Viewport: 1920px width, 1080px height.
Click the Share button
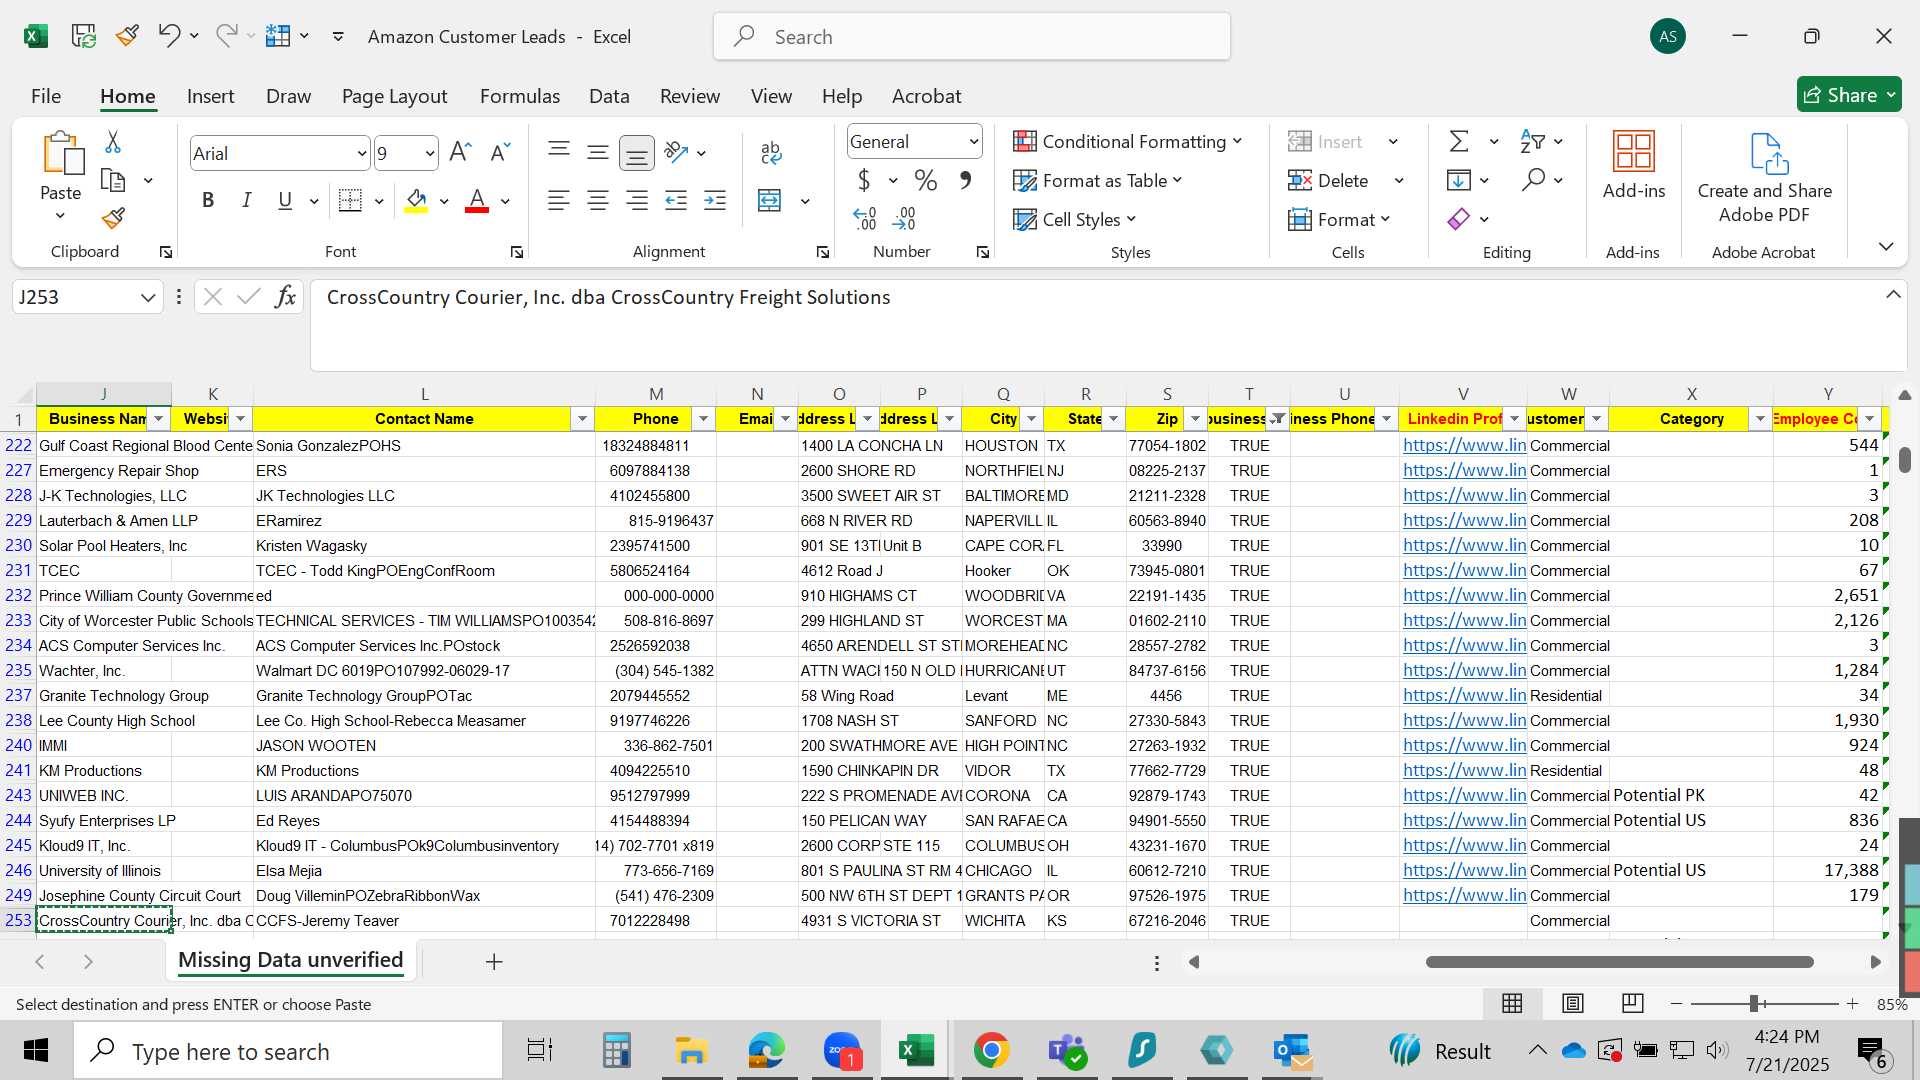(1849, 95)
